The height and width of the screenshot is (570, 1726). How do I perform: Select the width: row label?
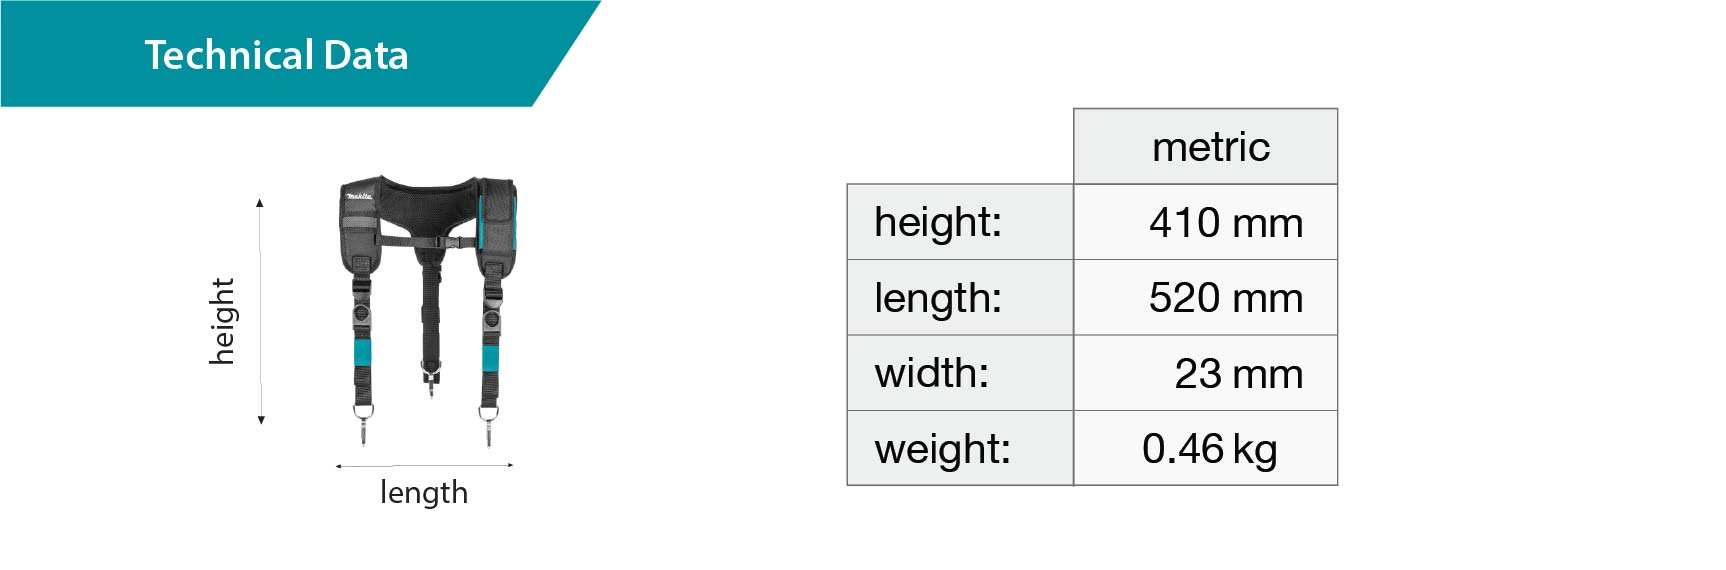[x=932, y=373]
